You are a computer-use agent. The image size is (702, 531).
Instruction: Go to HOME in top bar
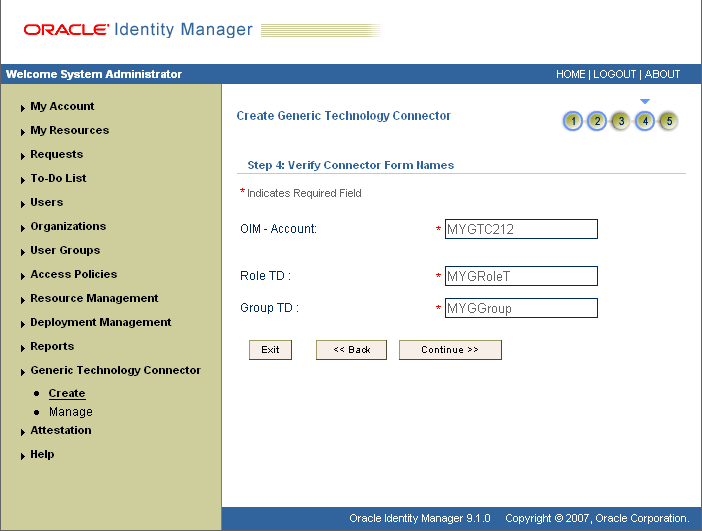pyautogui.click(x=570, y=74)
